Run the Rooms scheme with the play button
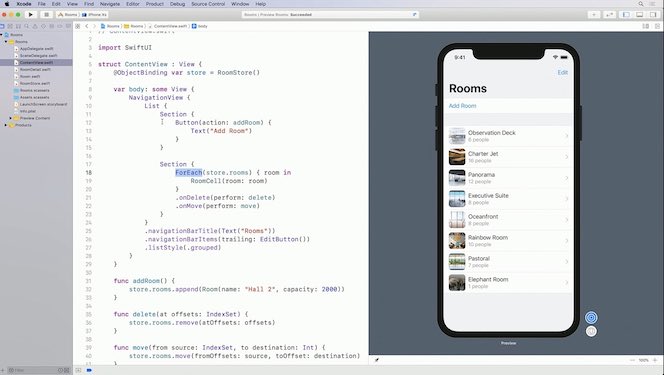This screenshot has width=664, height=375. (x=30, y=14)
